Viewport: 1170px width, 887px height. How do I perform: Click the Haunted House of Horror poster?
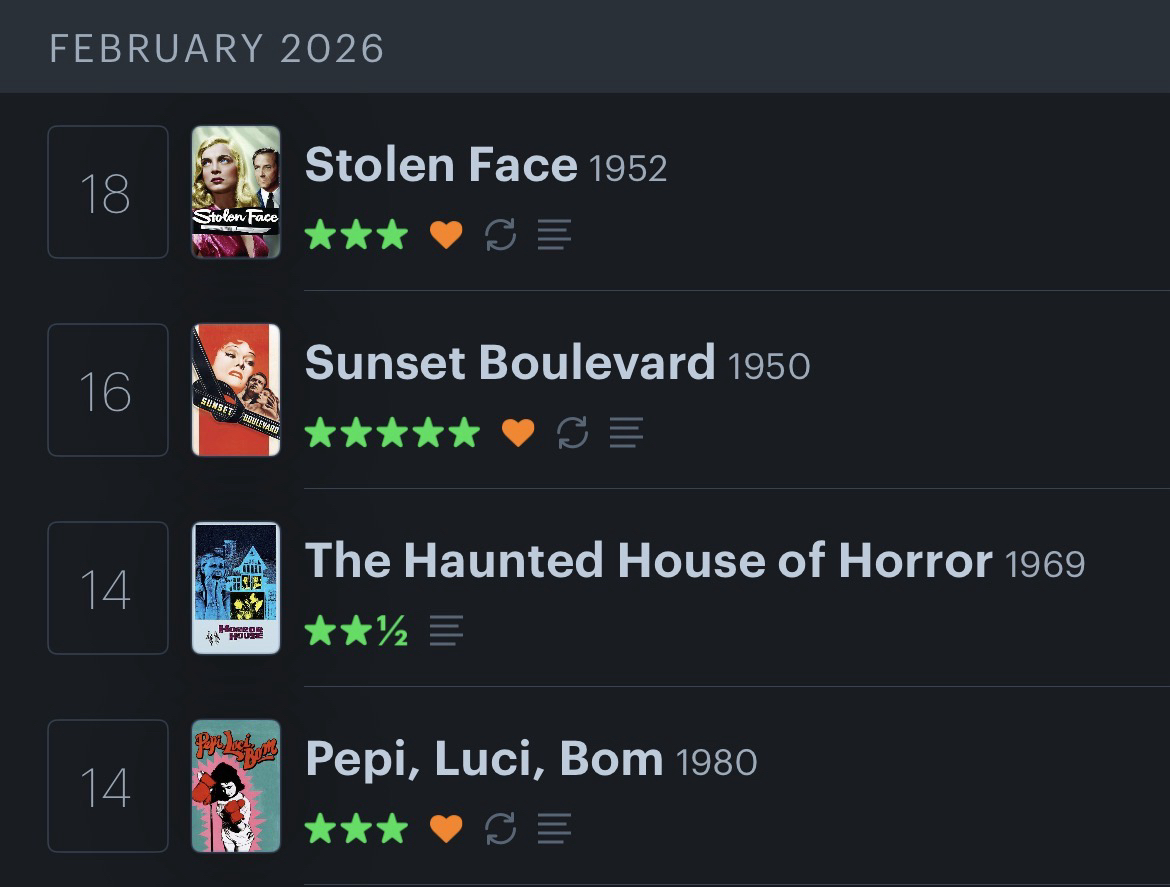[236, 588]
